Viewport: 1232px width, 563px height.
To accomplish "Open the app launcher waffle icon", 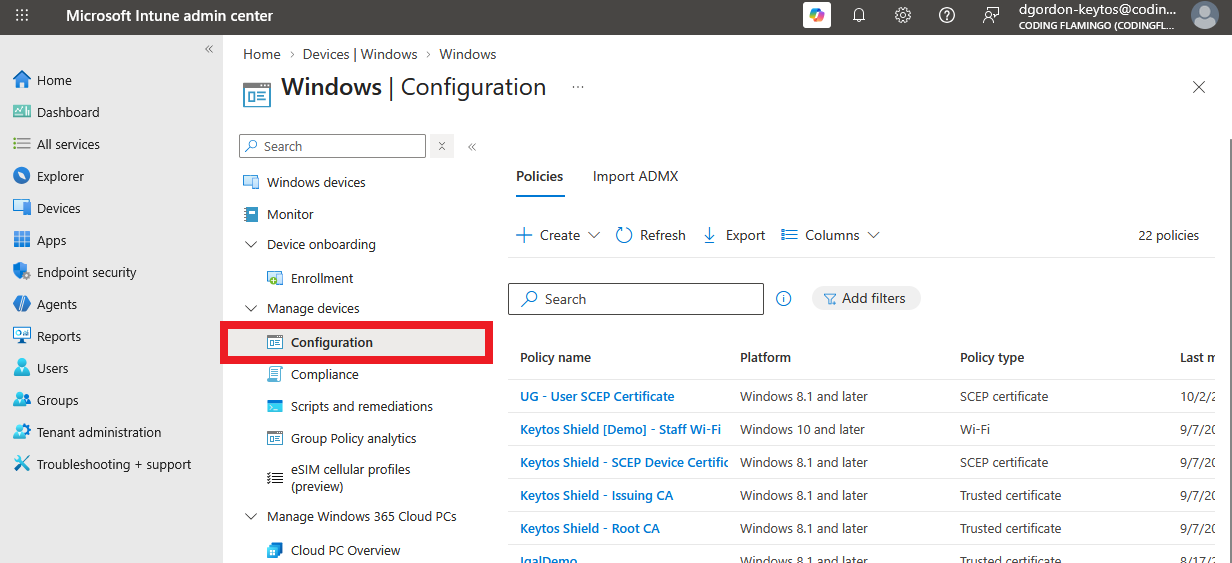I will tap(22, 15).
